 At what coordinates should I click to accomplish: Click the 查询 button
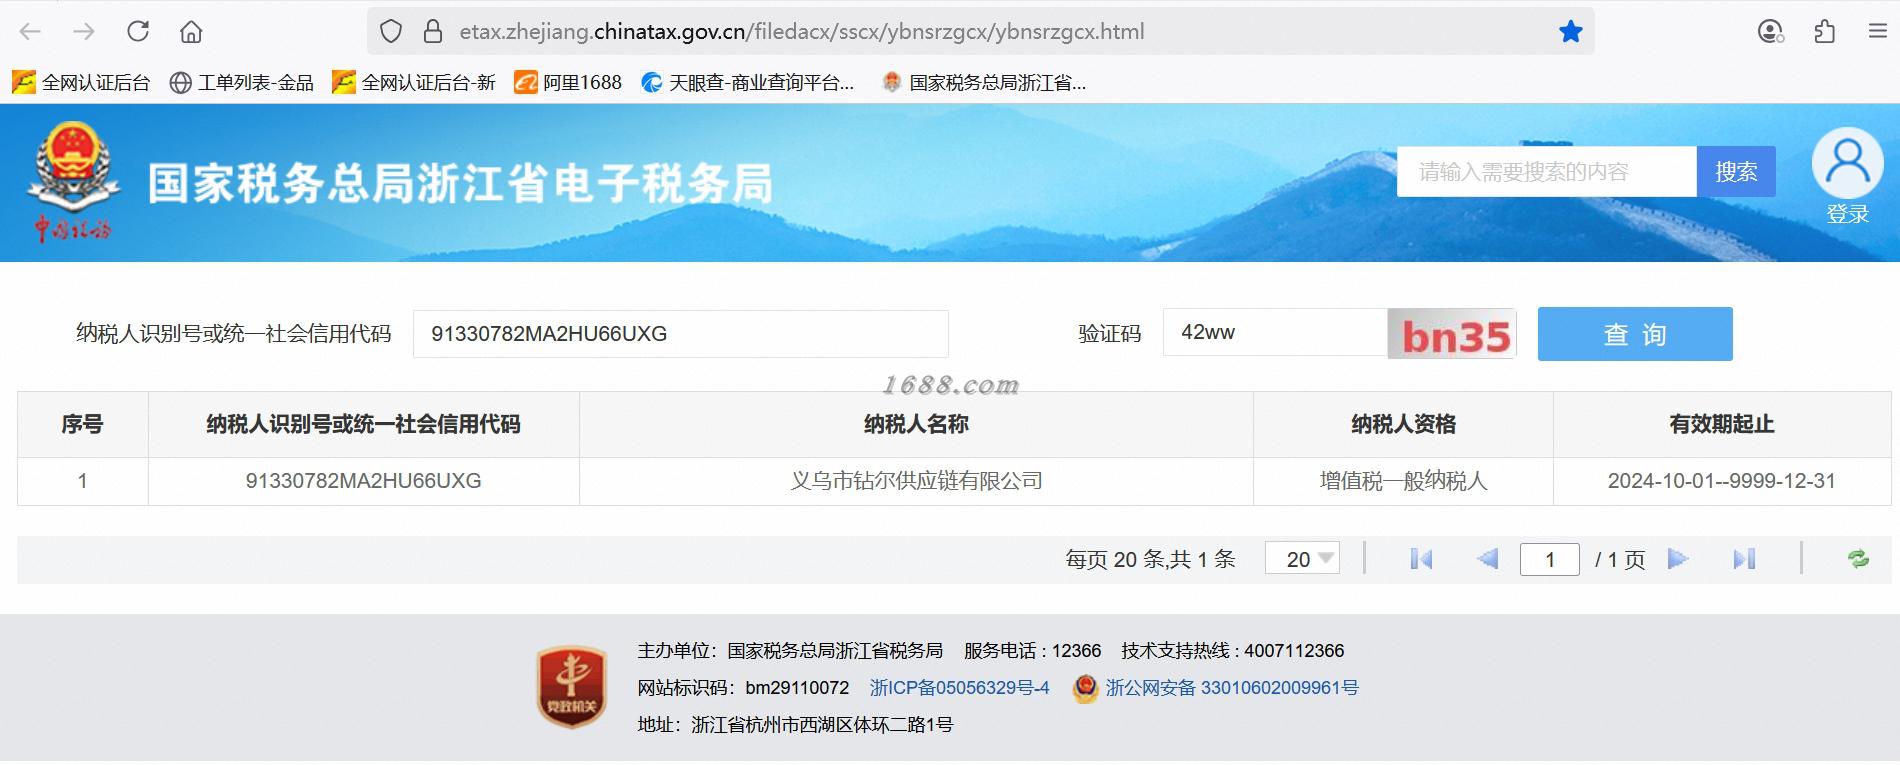[x=1635, y=334]
